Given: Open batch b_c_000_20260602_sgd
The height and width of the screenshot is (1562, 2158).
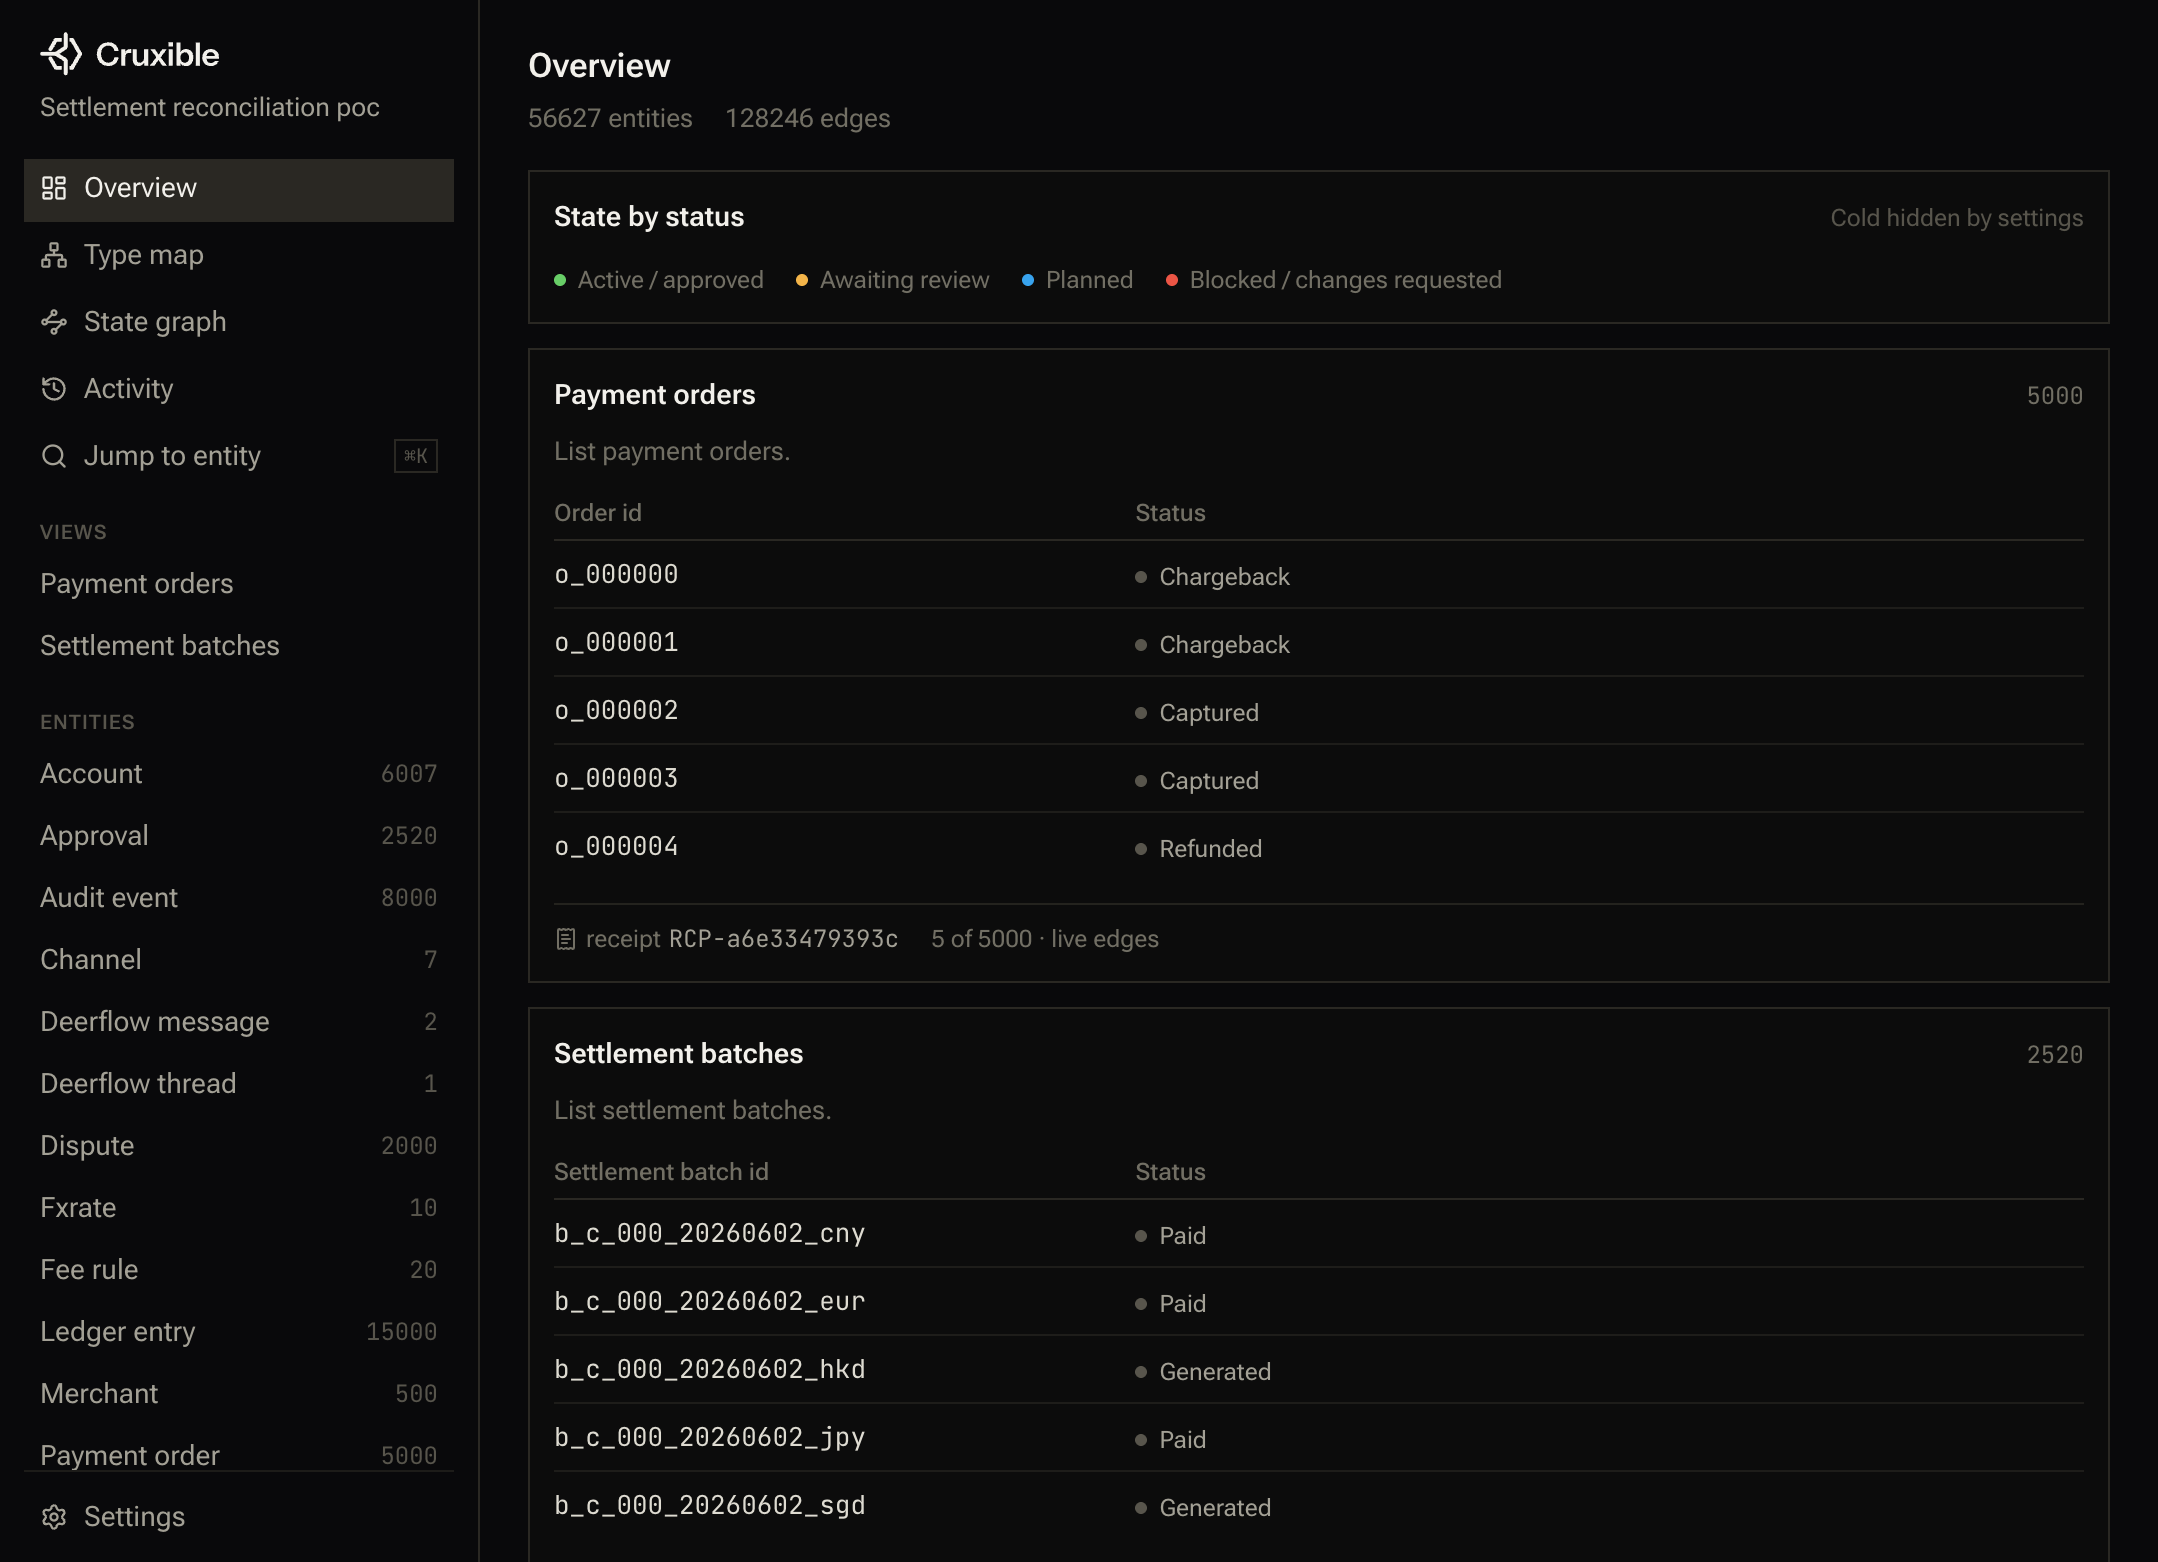Looking at the screenshot, I should point(1319,1506).
